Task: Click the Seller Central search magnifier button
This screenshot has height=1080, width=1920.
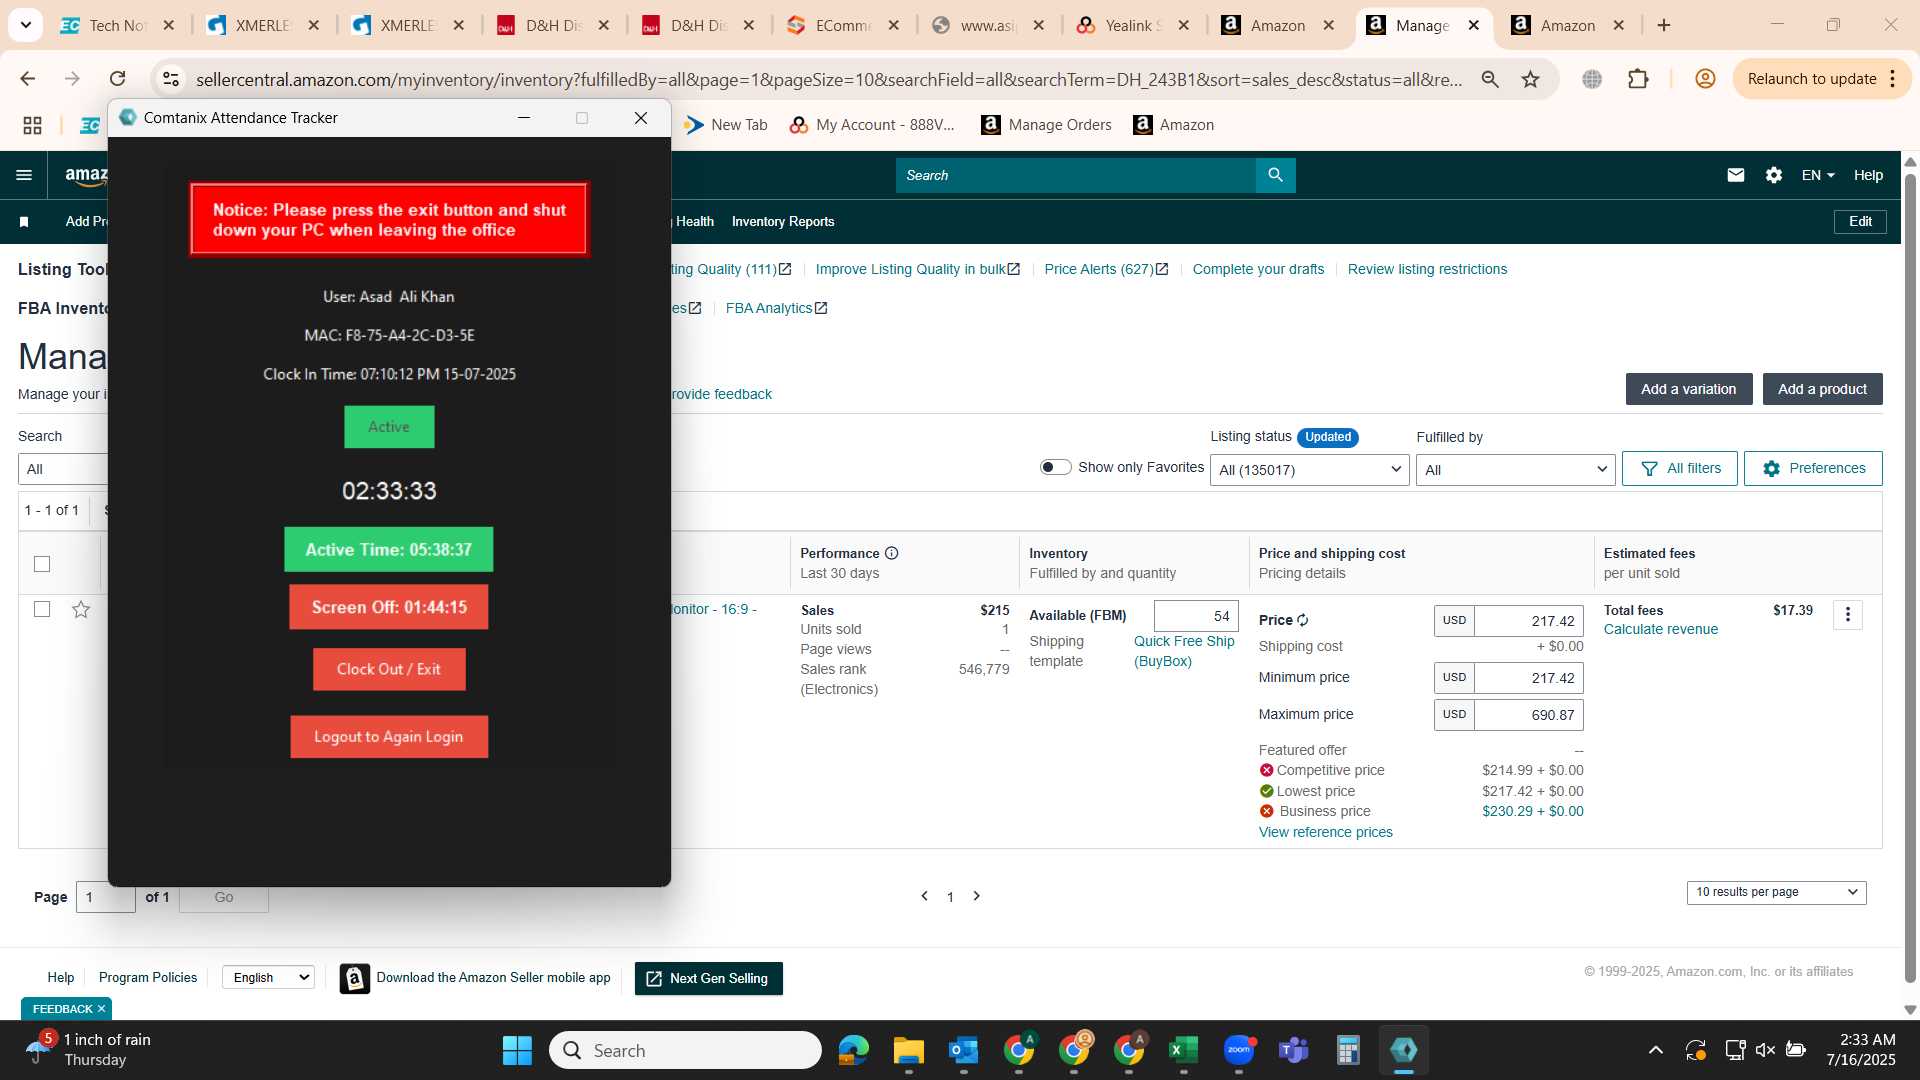Action: 1275,175
